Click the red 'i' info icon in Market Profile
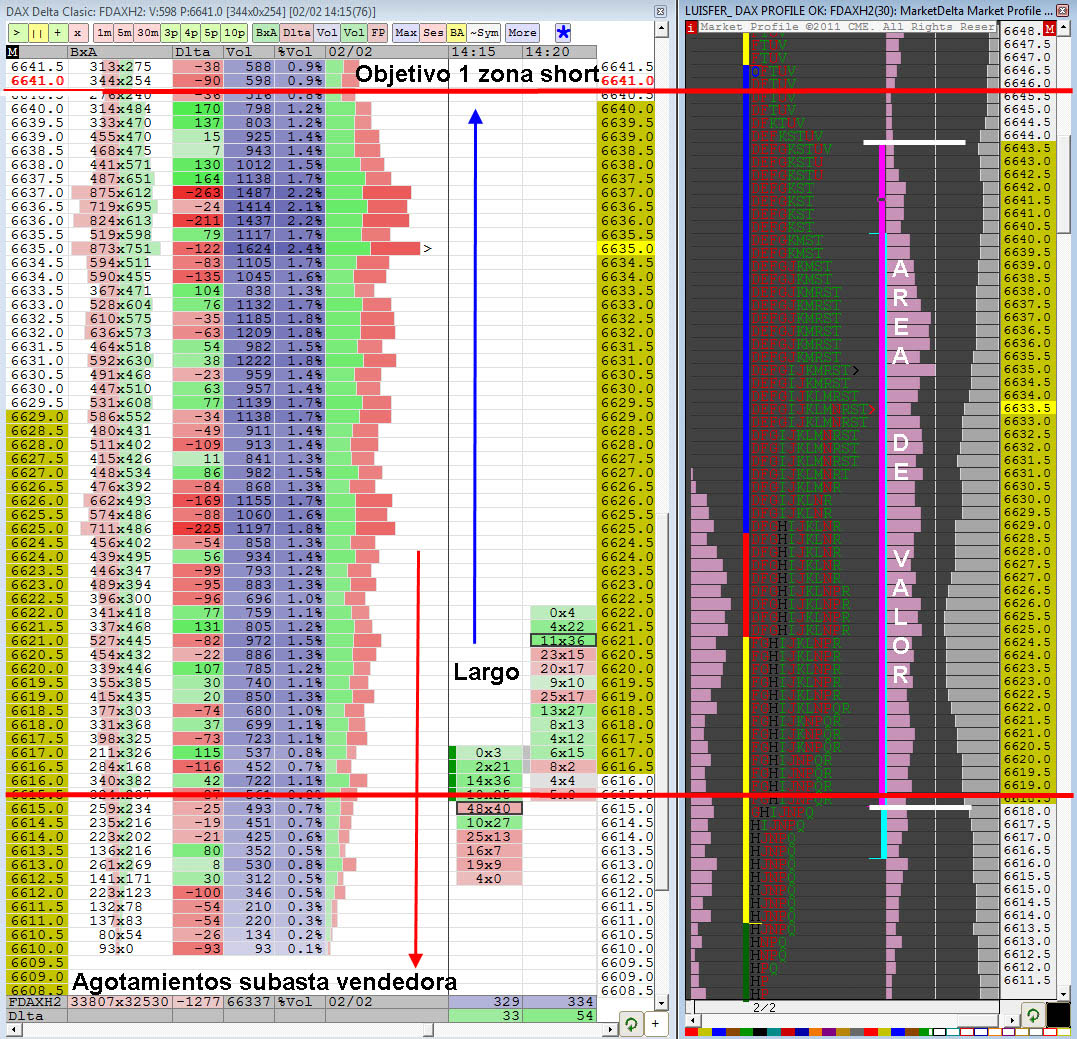1077x1039 pixels. coord(691,27)
